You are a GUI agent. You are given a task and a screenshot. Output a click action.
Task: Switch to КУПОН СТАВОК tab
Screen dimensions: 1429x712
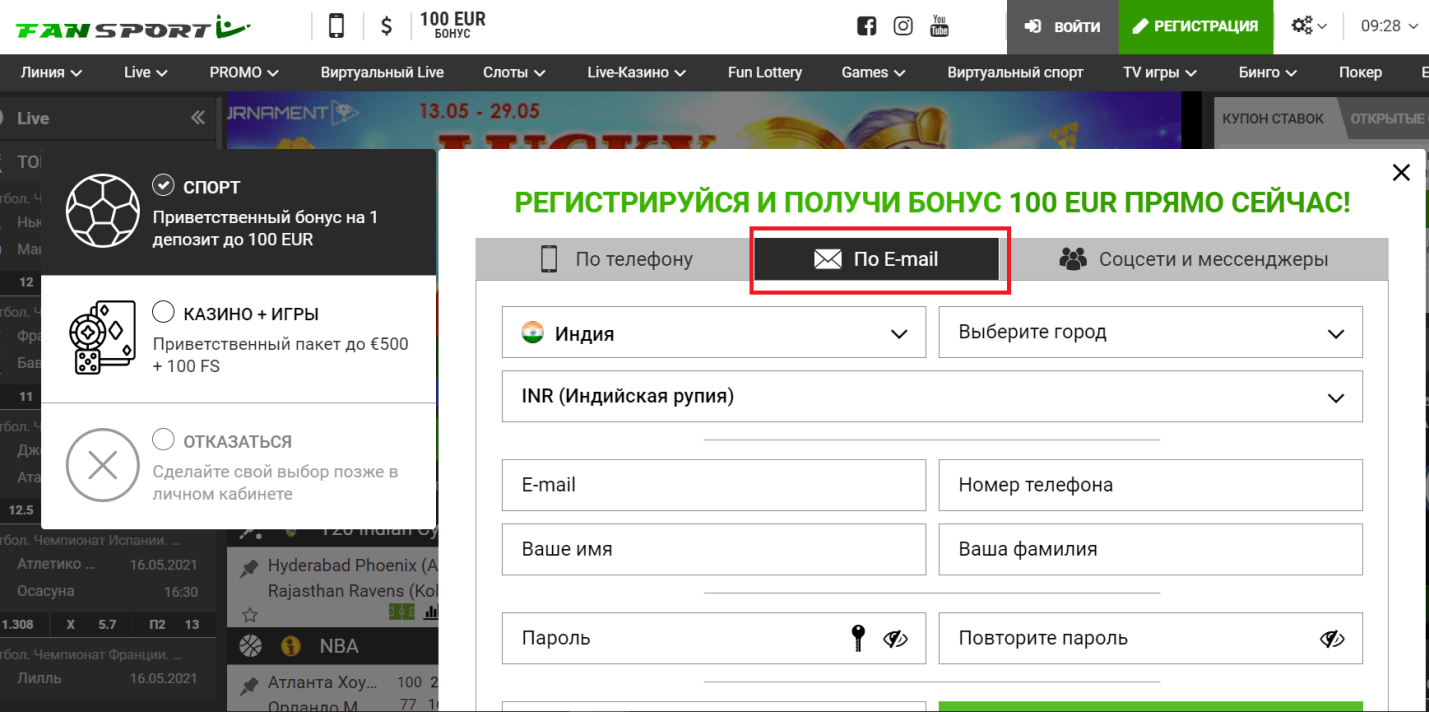pyautogui.click(x=1273, y=118)
